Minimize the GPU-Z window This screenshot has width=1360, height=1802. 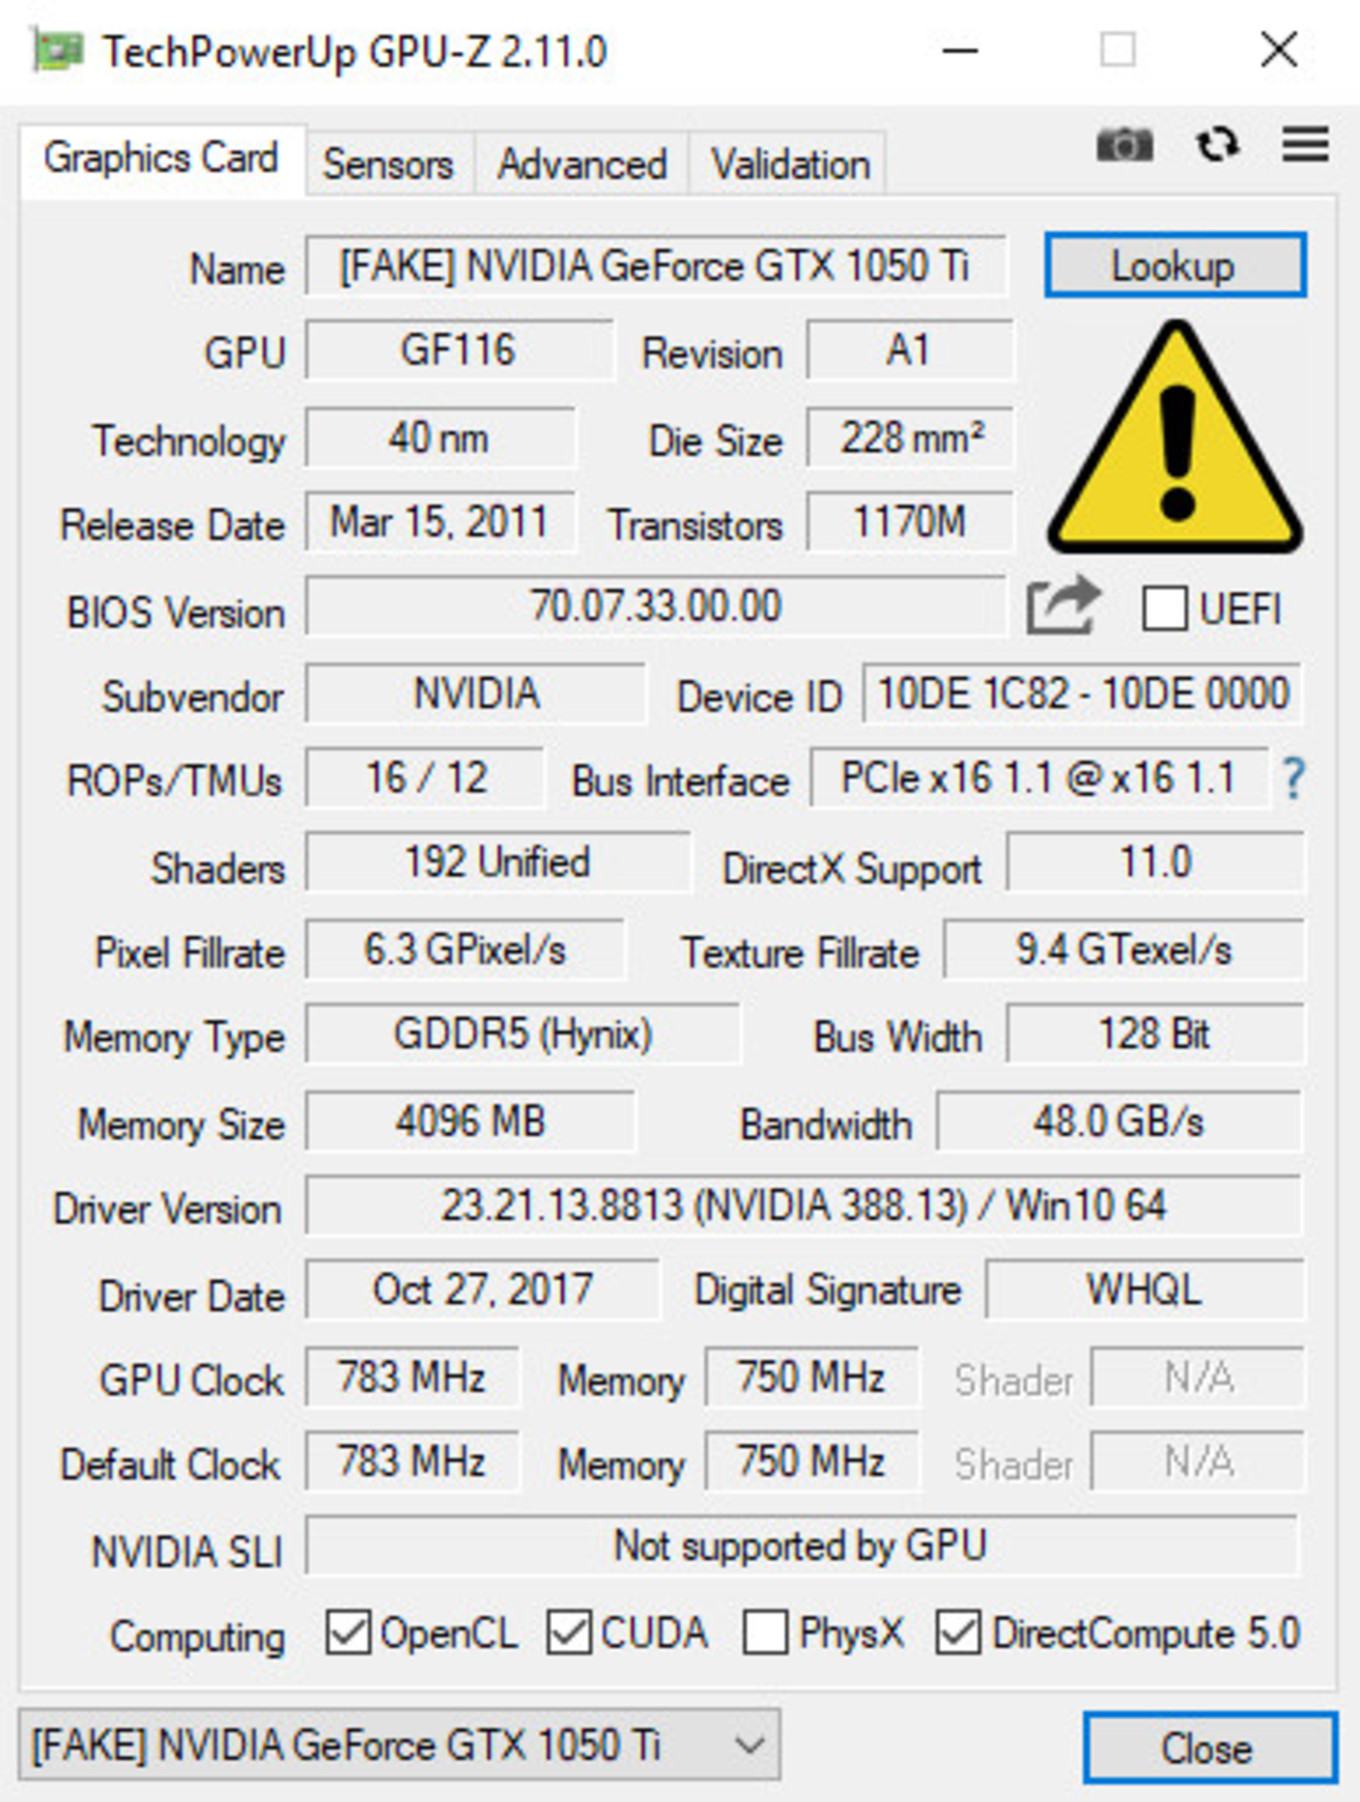tap(959, 50)
